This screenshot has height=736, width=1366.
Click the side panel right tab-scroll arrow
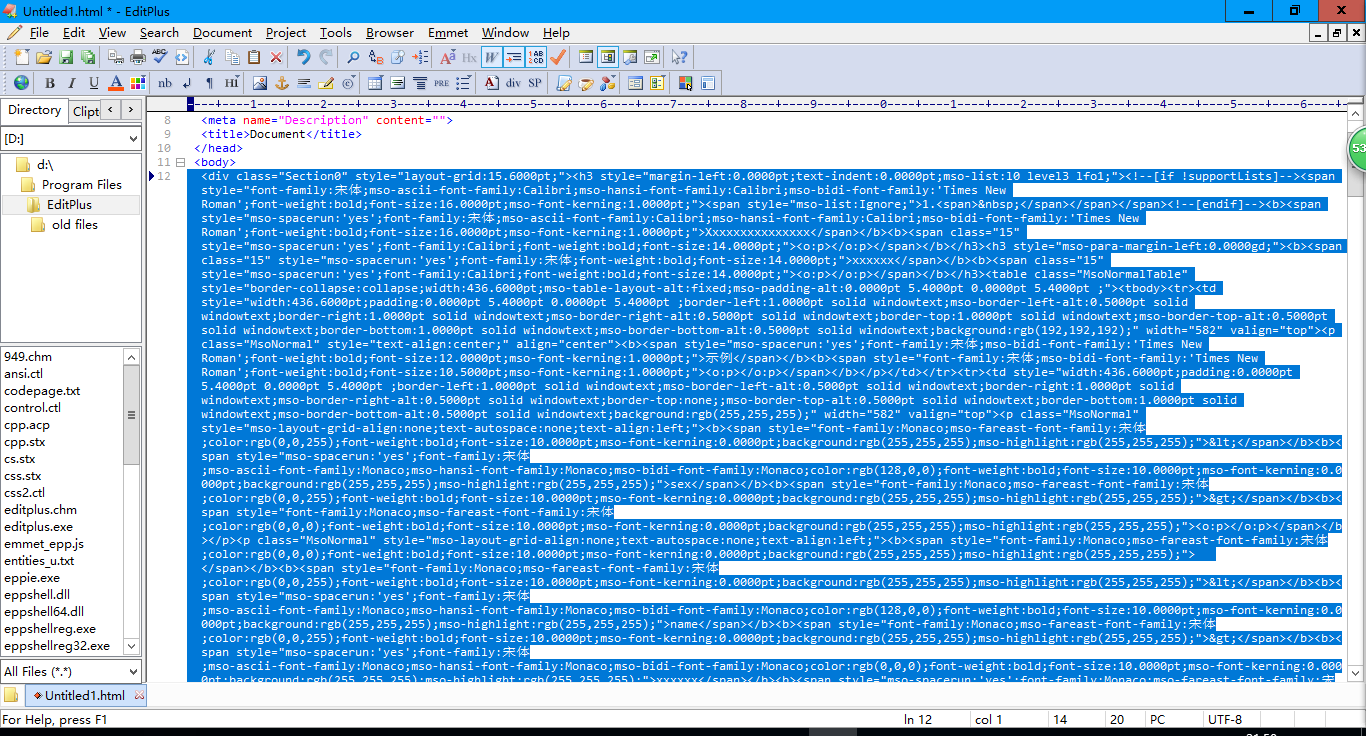pos(131,109)
